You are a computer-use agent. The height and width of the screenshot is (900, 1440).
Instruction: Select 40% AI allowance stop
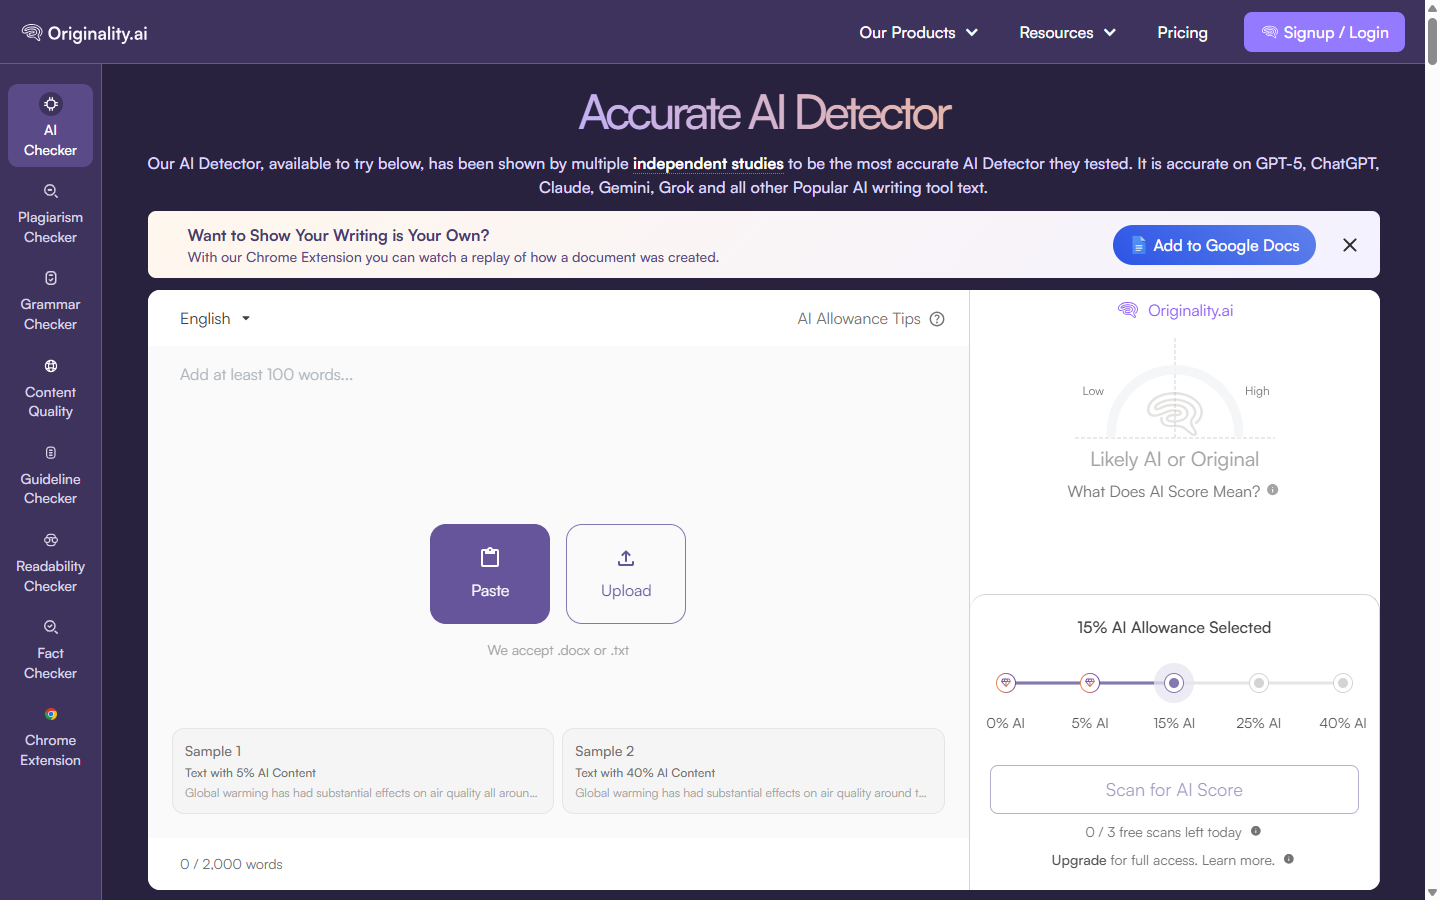[1343, 683]
